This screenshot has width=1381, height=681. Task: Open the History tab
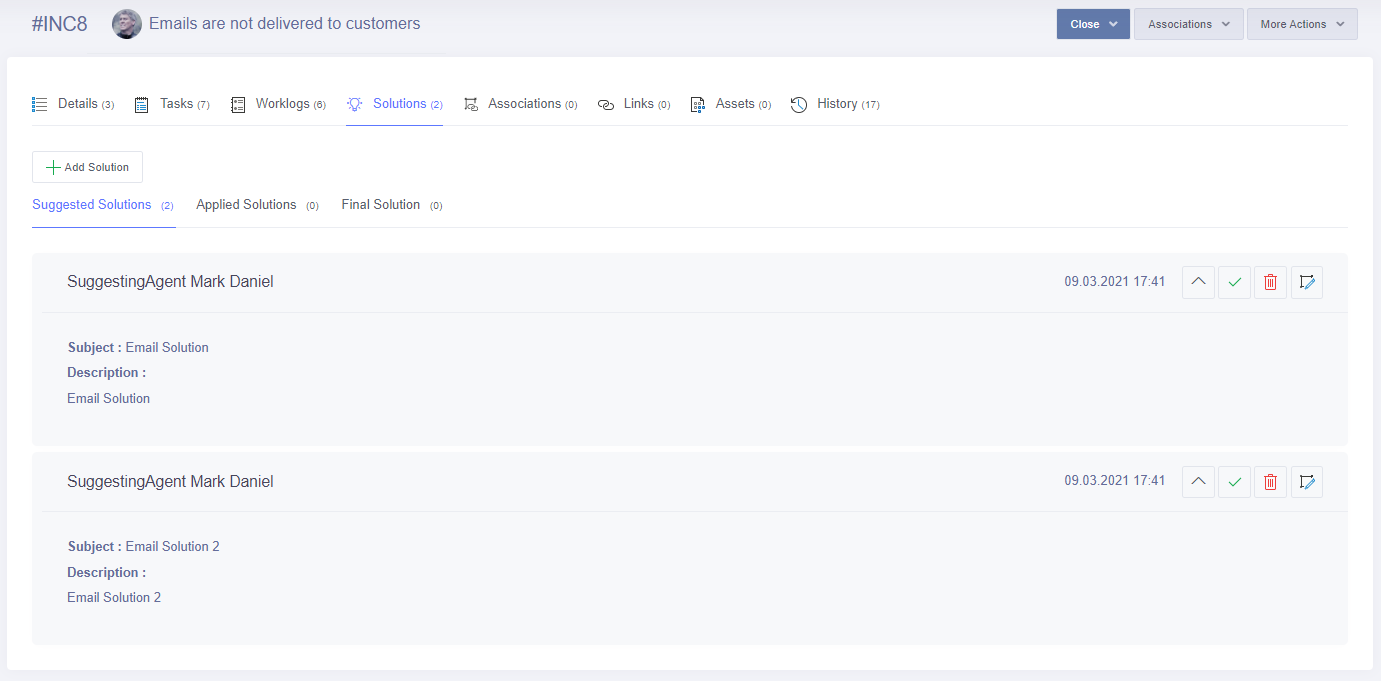pos(835,104)
